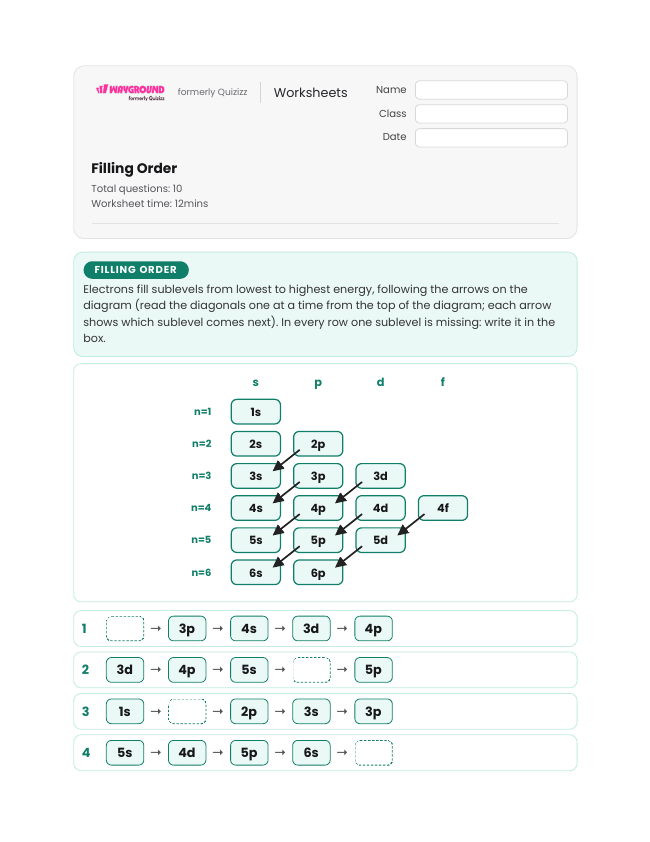Click the 6p box in the diagram
Viewport: 650px width, 842px height.
[x=318, y=572]
